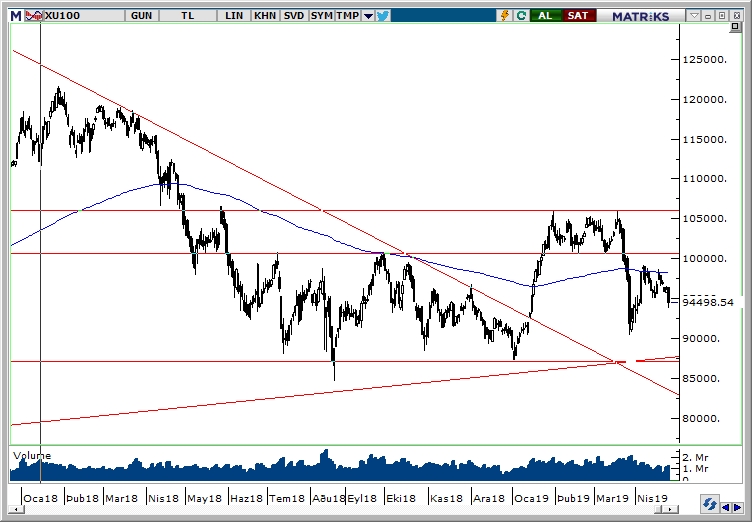This screenshot has height=522, width=752.
Task: Click the Oca18 date label
Action: coord(40,498)
